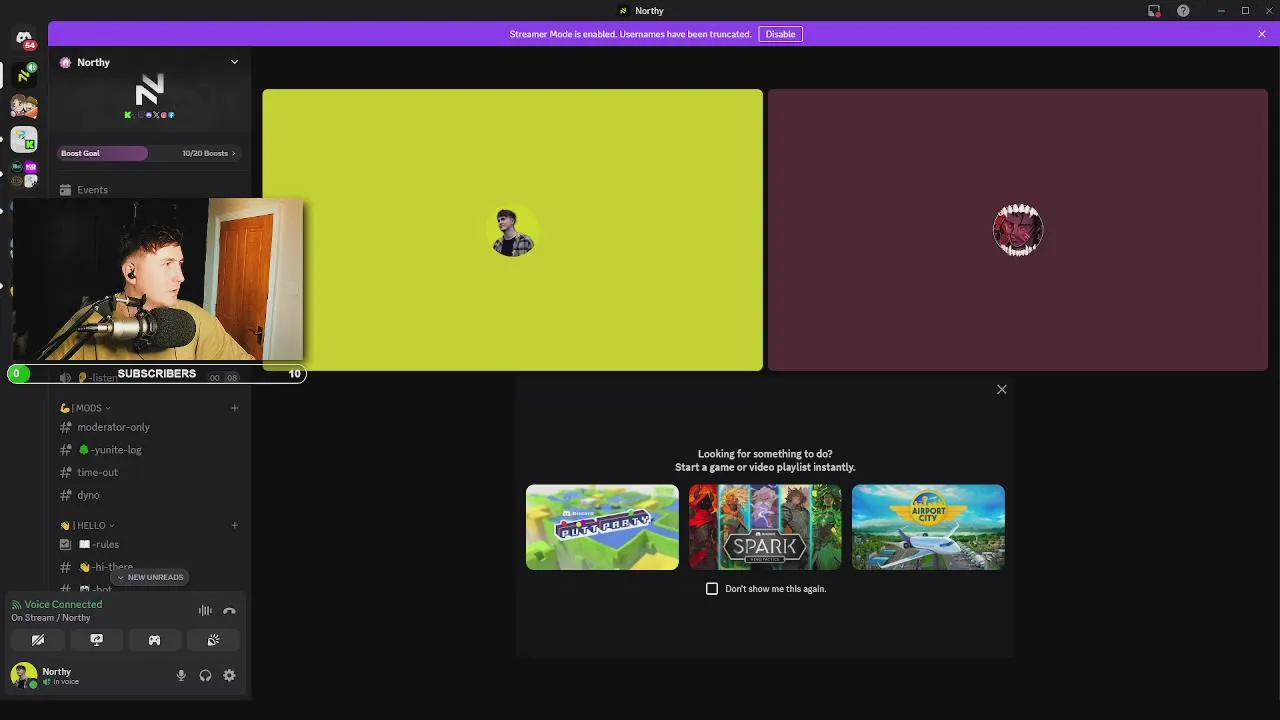Close the activities suggestion panel
Screen dimensions: 1280x720
tap(1001, 390)
